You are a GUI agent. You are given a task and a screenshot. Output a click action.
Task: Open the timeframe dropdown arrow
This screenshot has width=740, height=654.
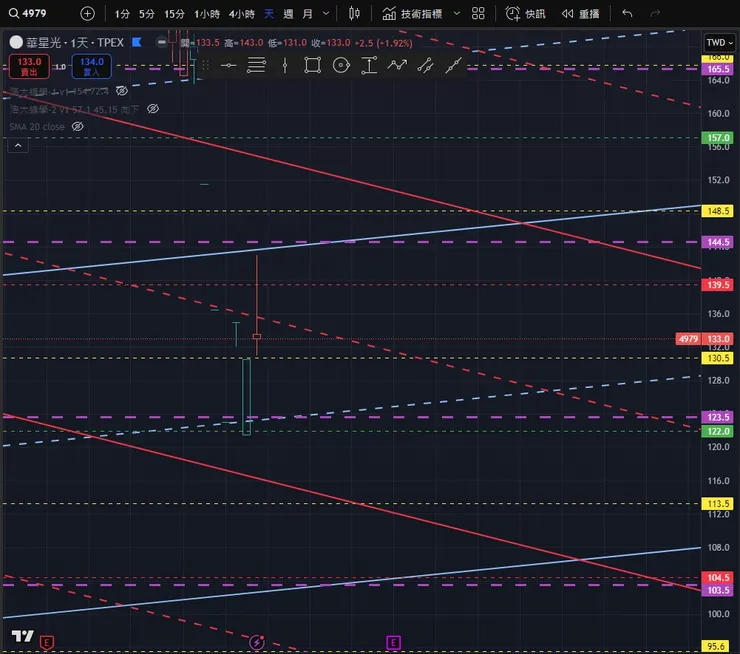(326, 14)
